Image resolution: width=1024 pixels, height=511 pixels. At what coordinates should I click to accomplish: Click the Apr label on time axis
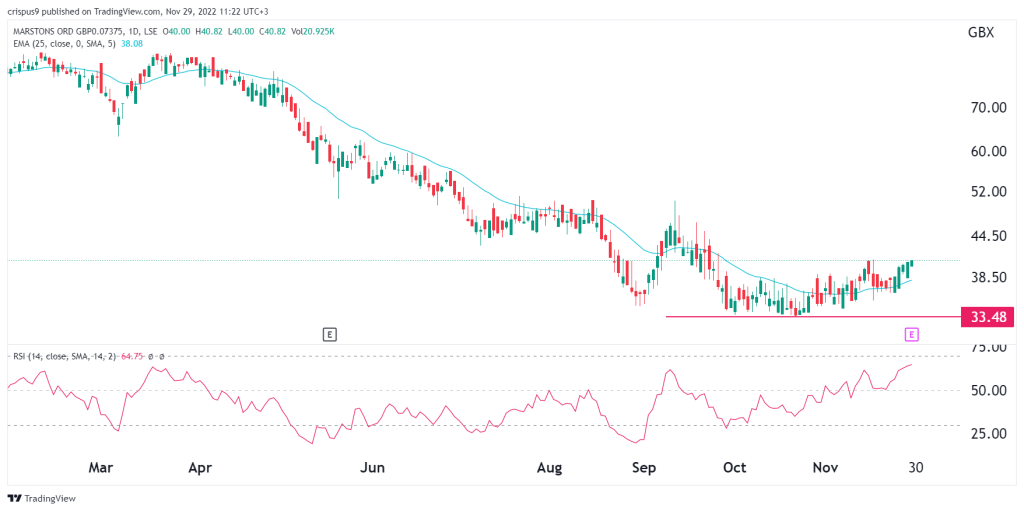pos(199,468)
